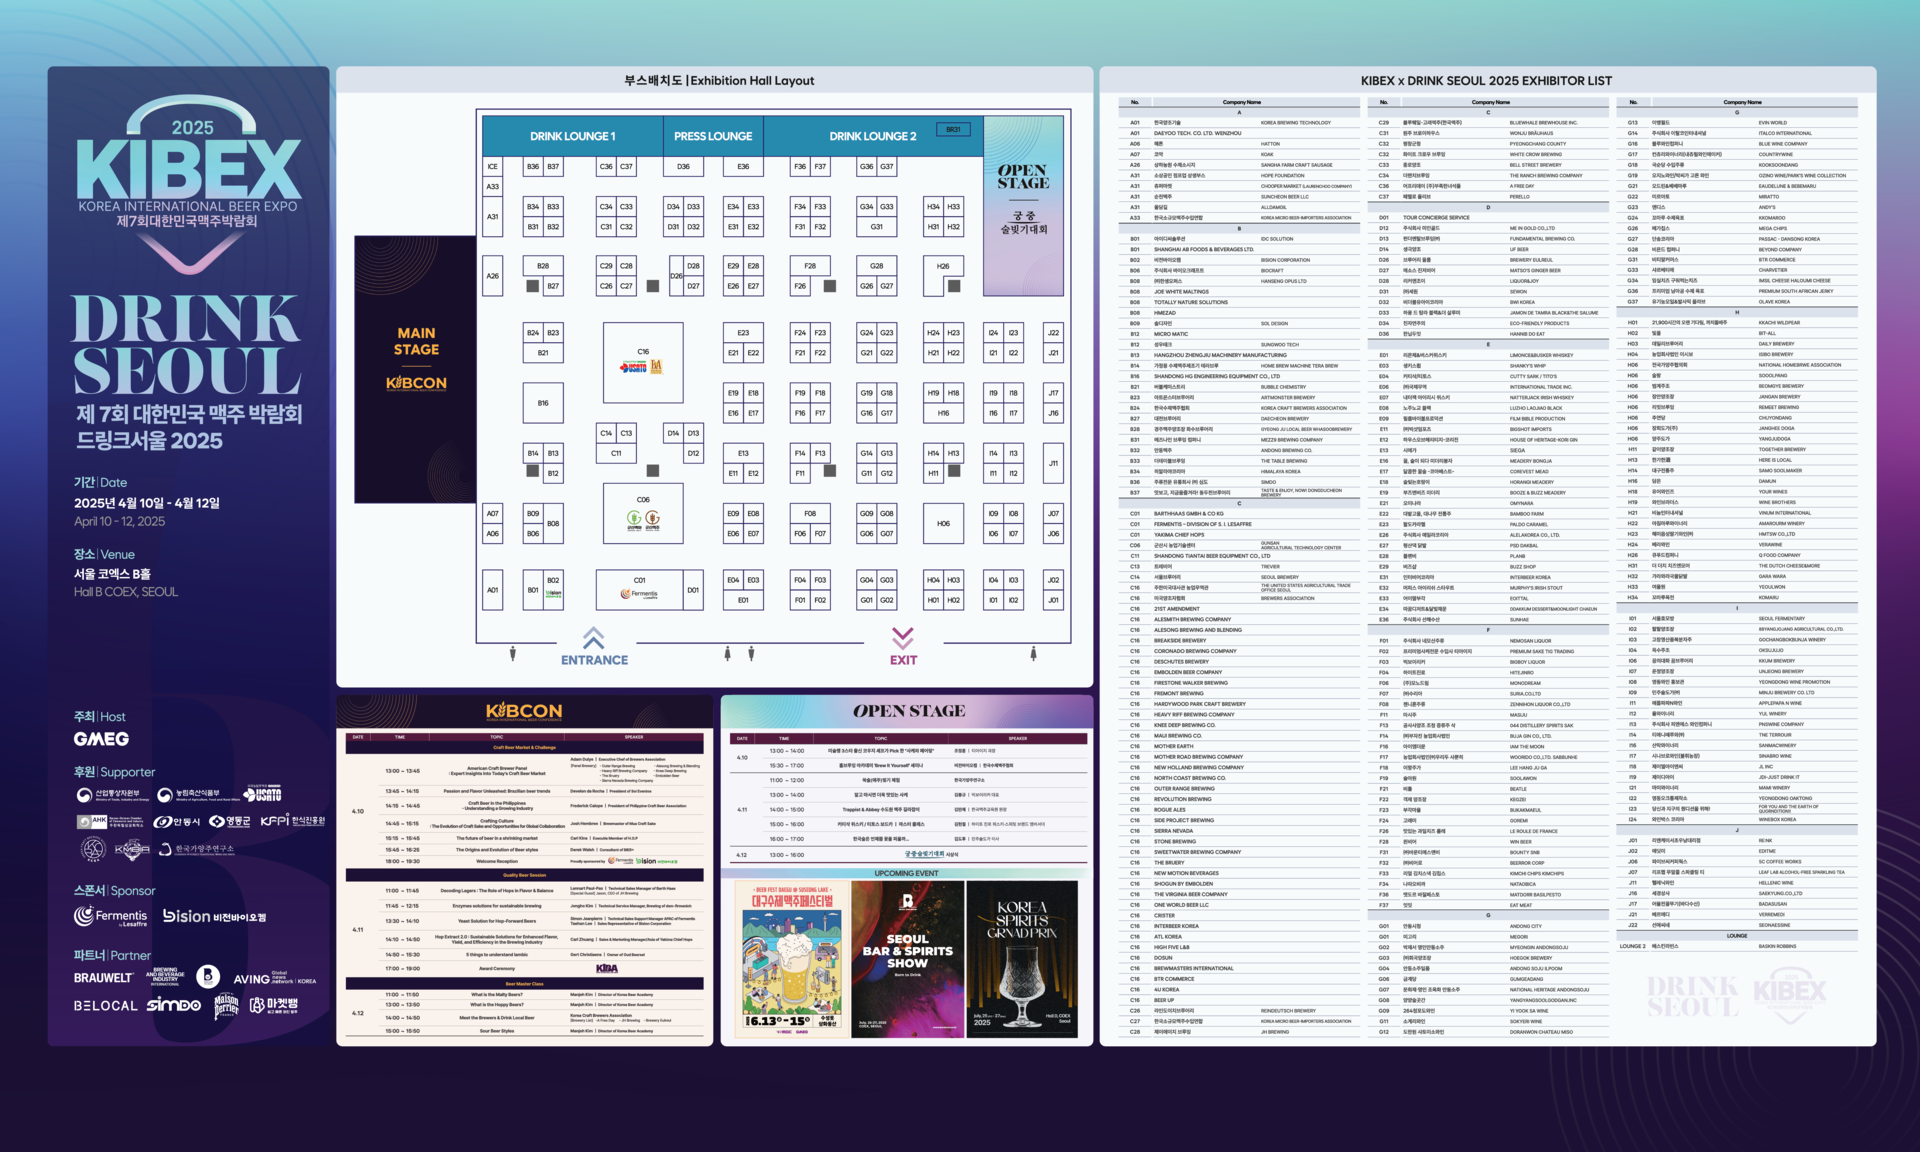Select the PRESS LOUNGE area
The image size is (1920, 1152).
click(x=713, y=136)
